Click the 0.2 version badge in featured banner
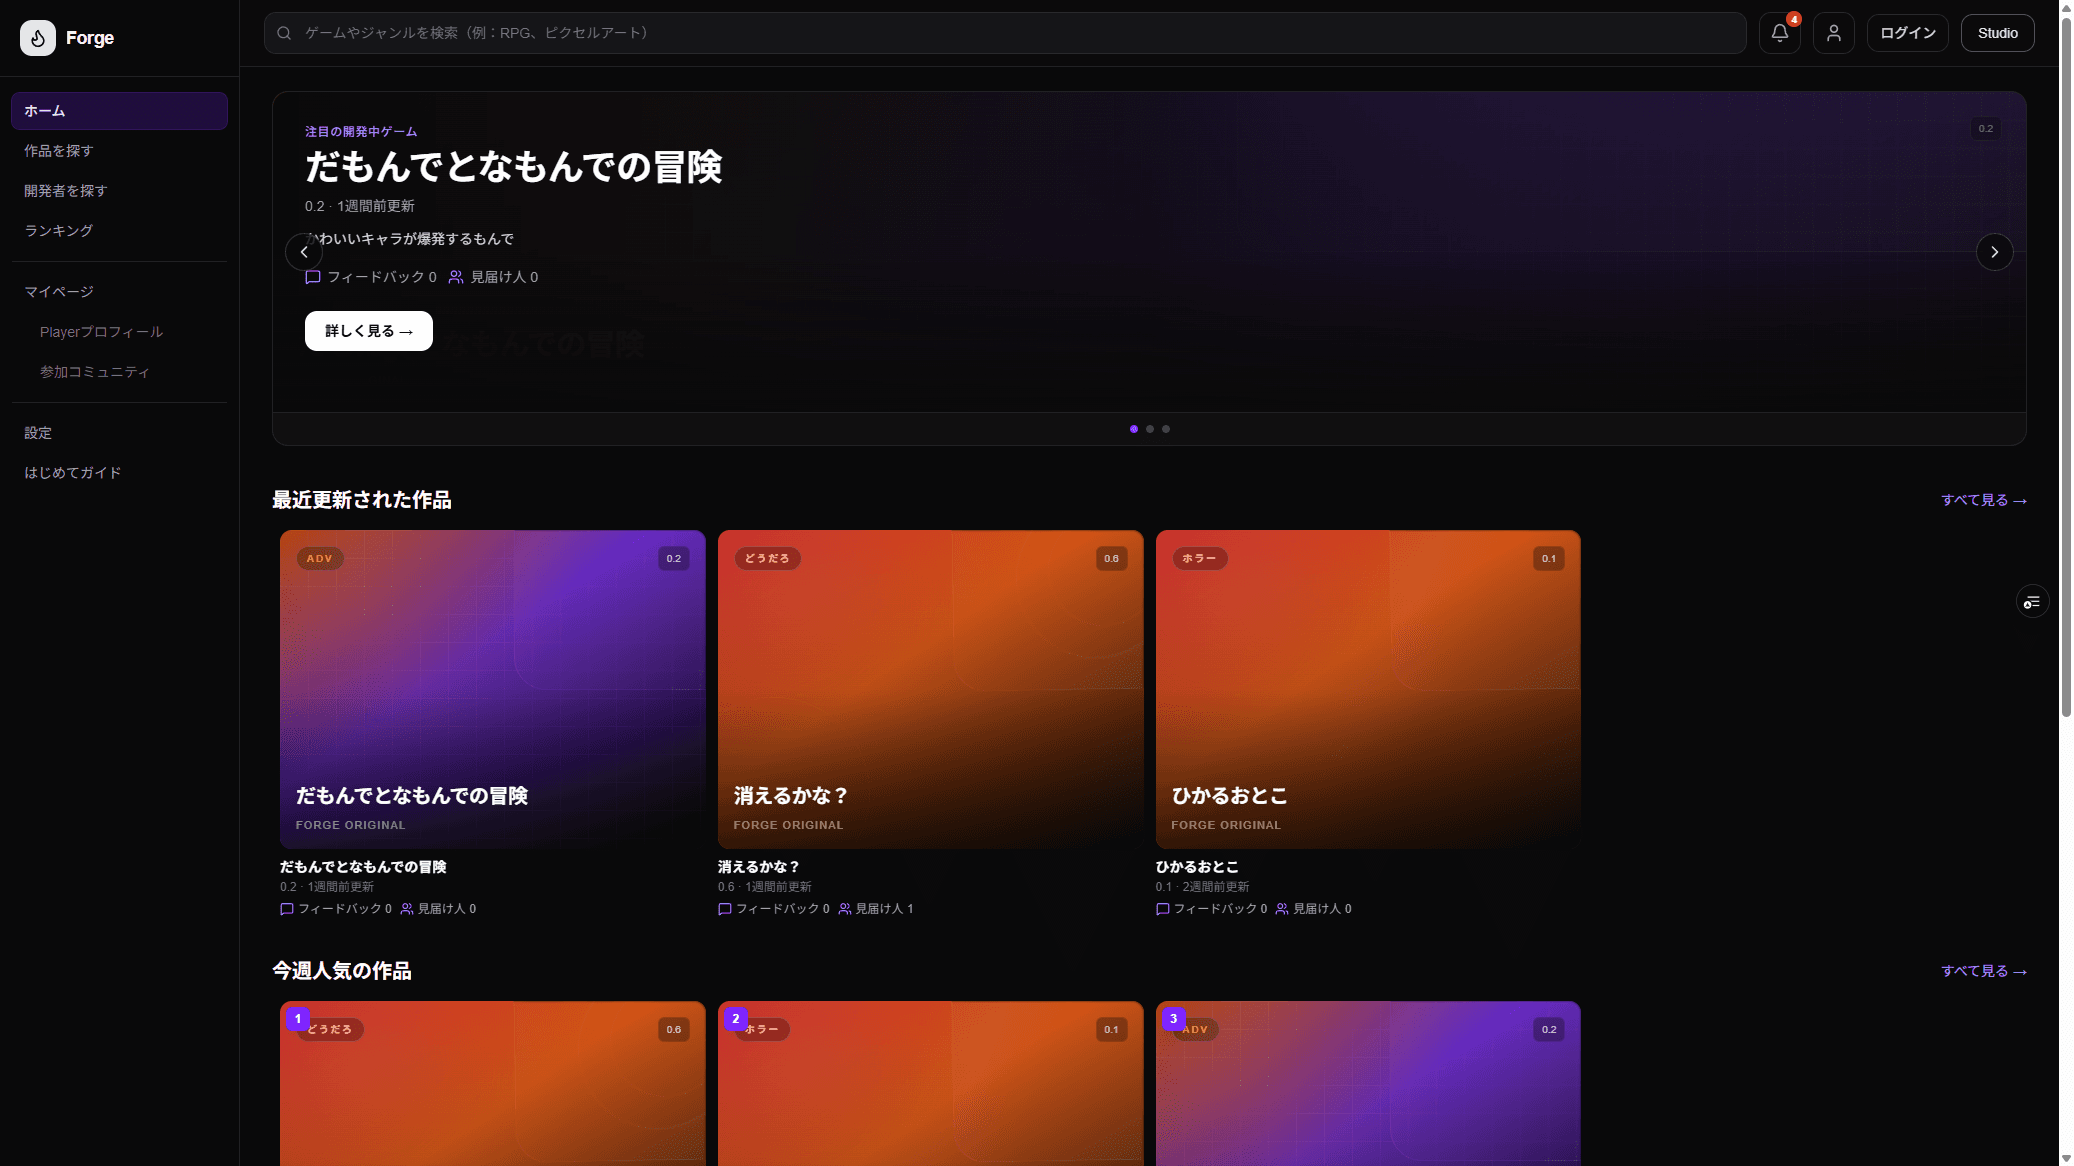The width and height of the screenshot is (2074, 1166). click(1986, 129)
